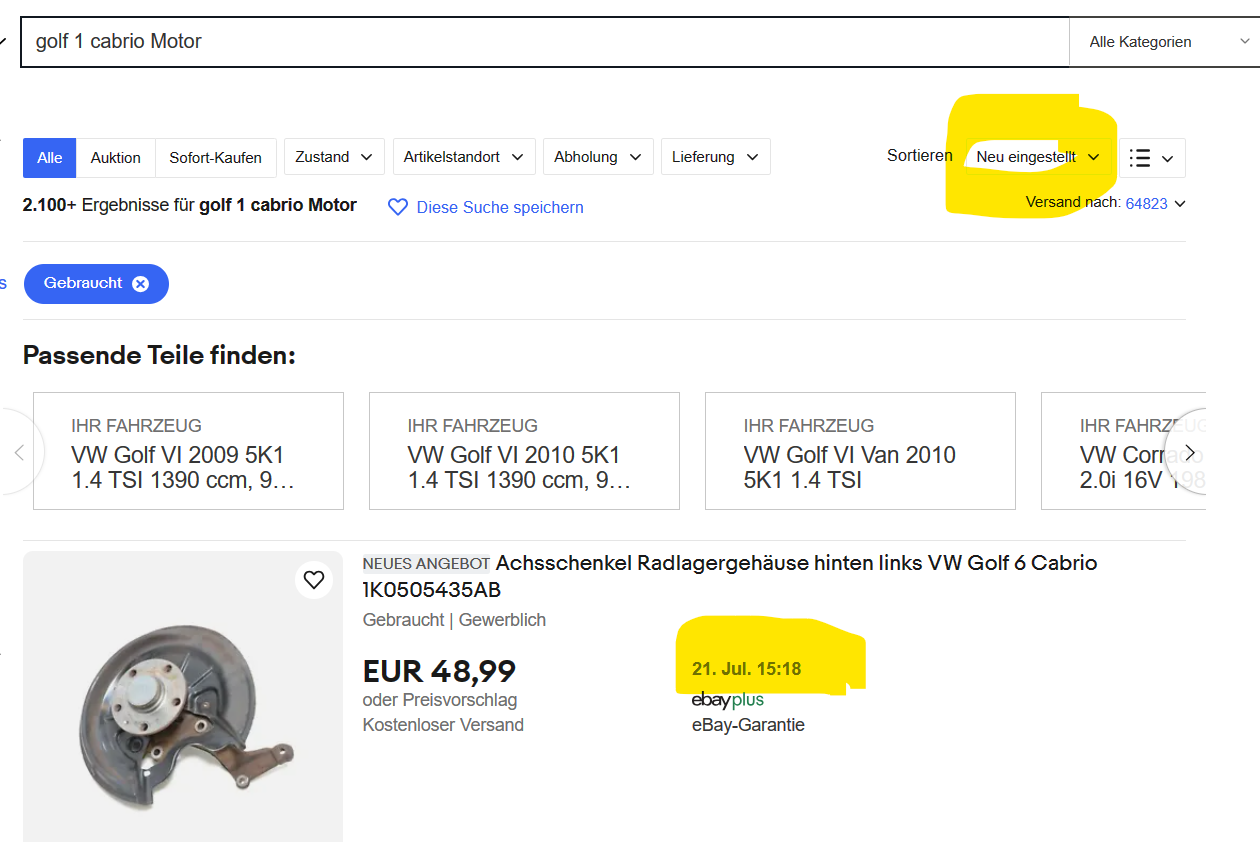
Task: Select the VW Golf VI 2009 5K1 vehicle card
Action: 188,451
